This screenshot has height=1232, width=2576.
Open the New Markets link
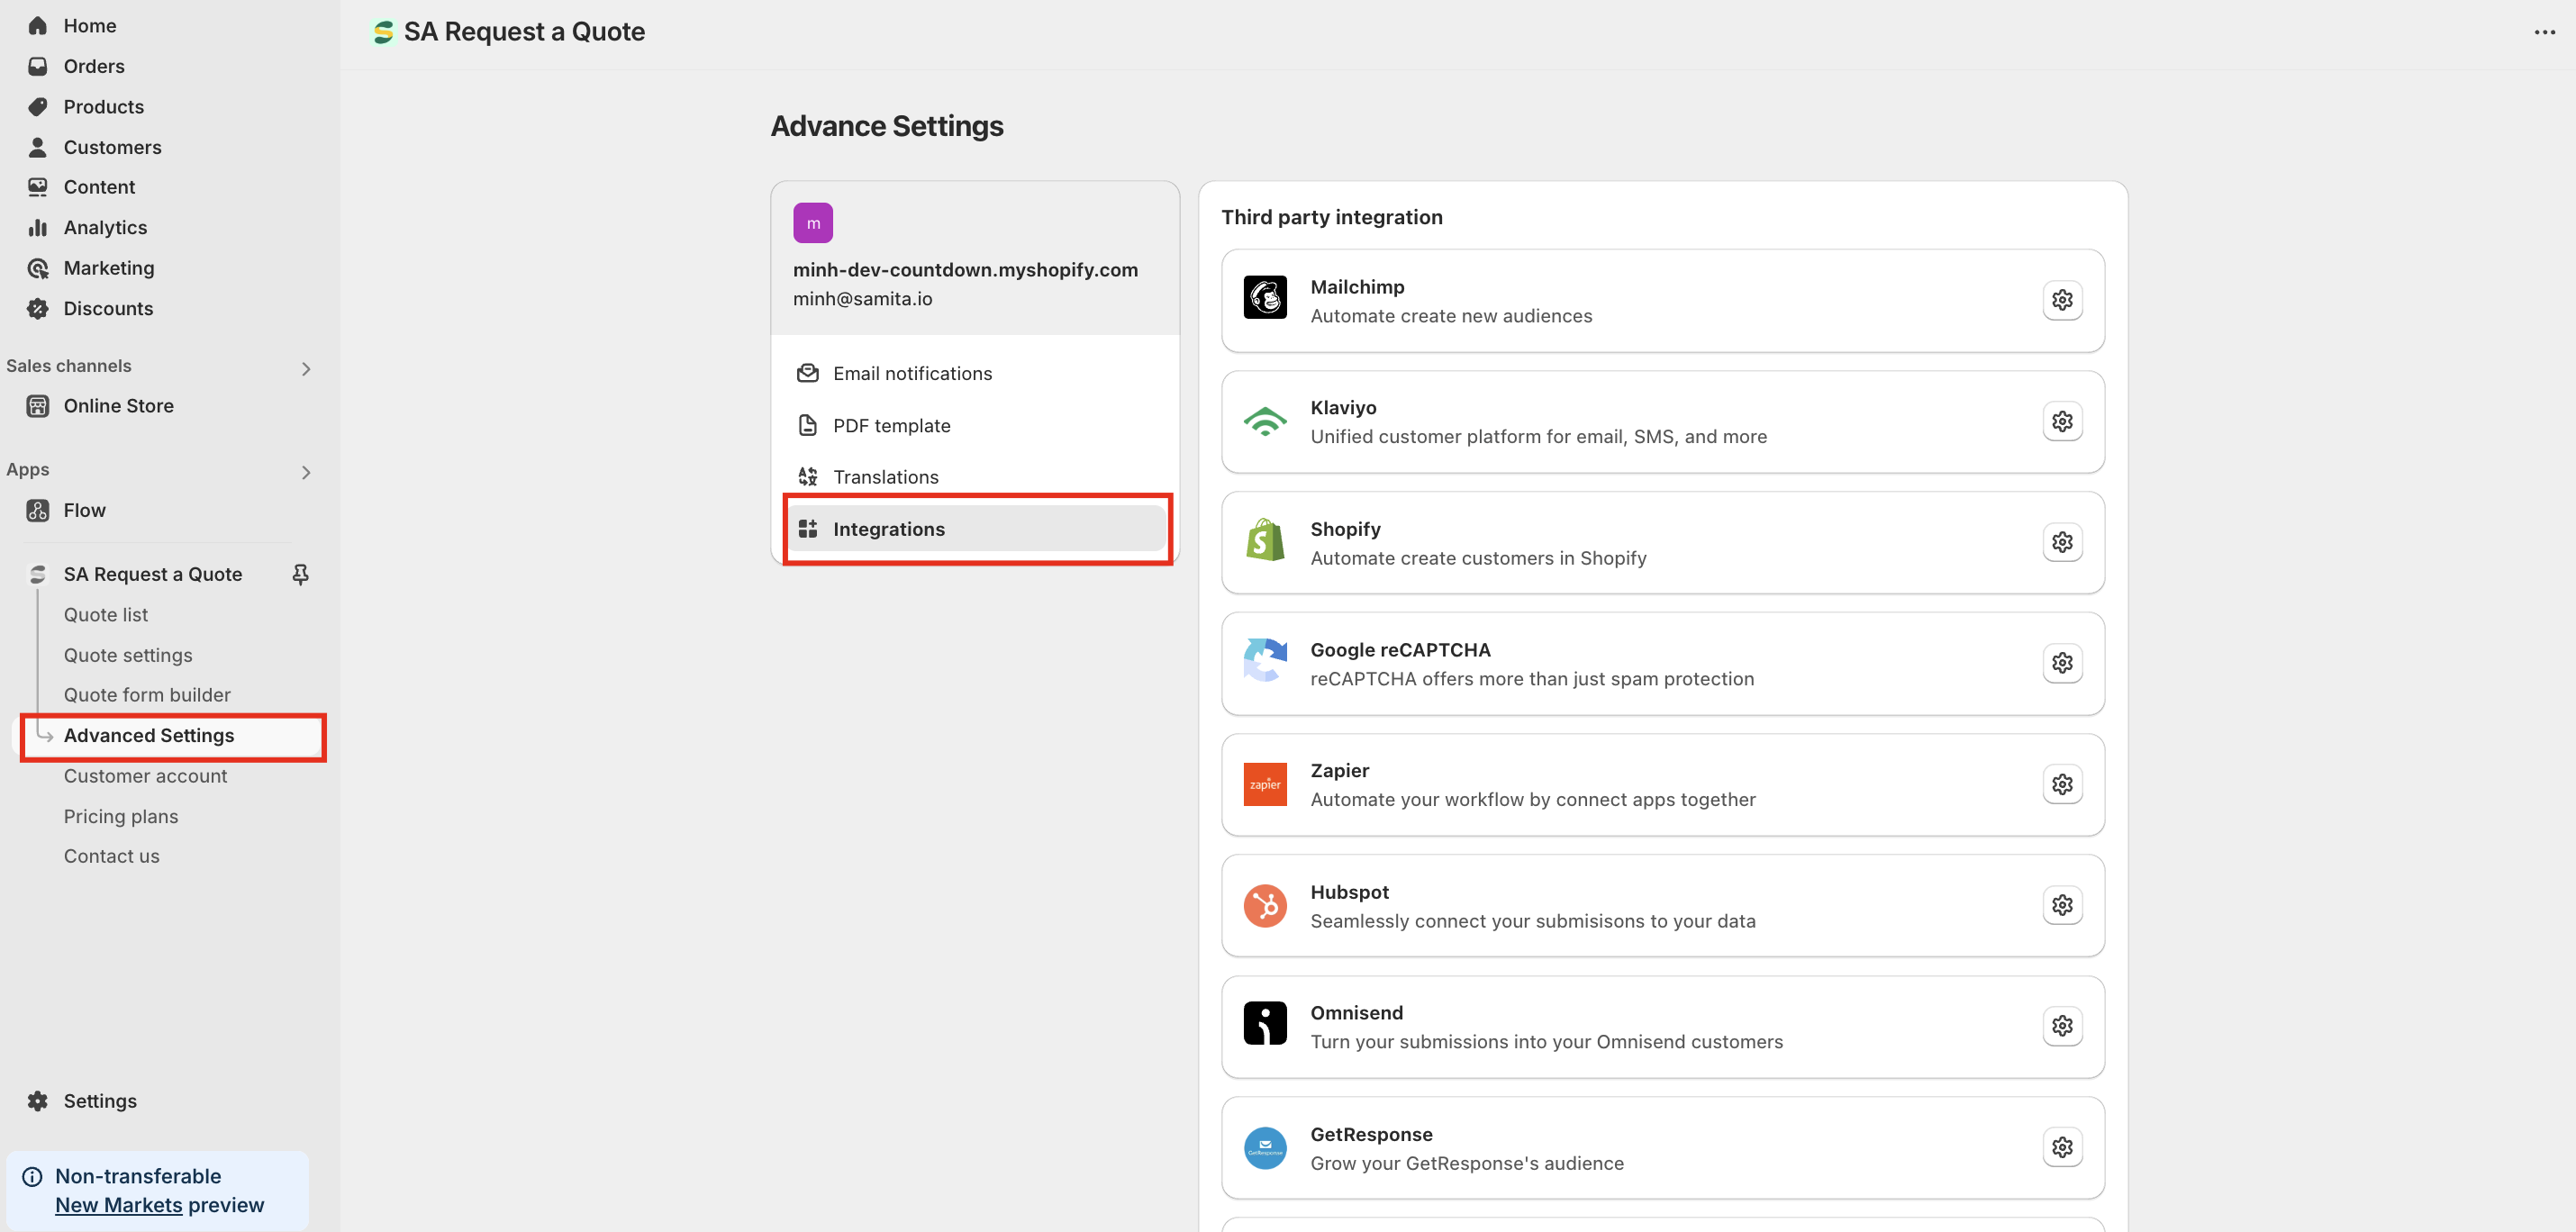[x=118, y=1205]
